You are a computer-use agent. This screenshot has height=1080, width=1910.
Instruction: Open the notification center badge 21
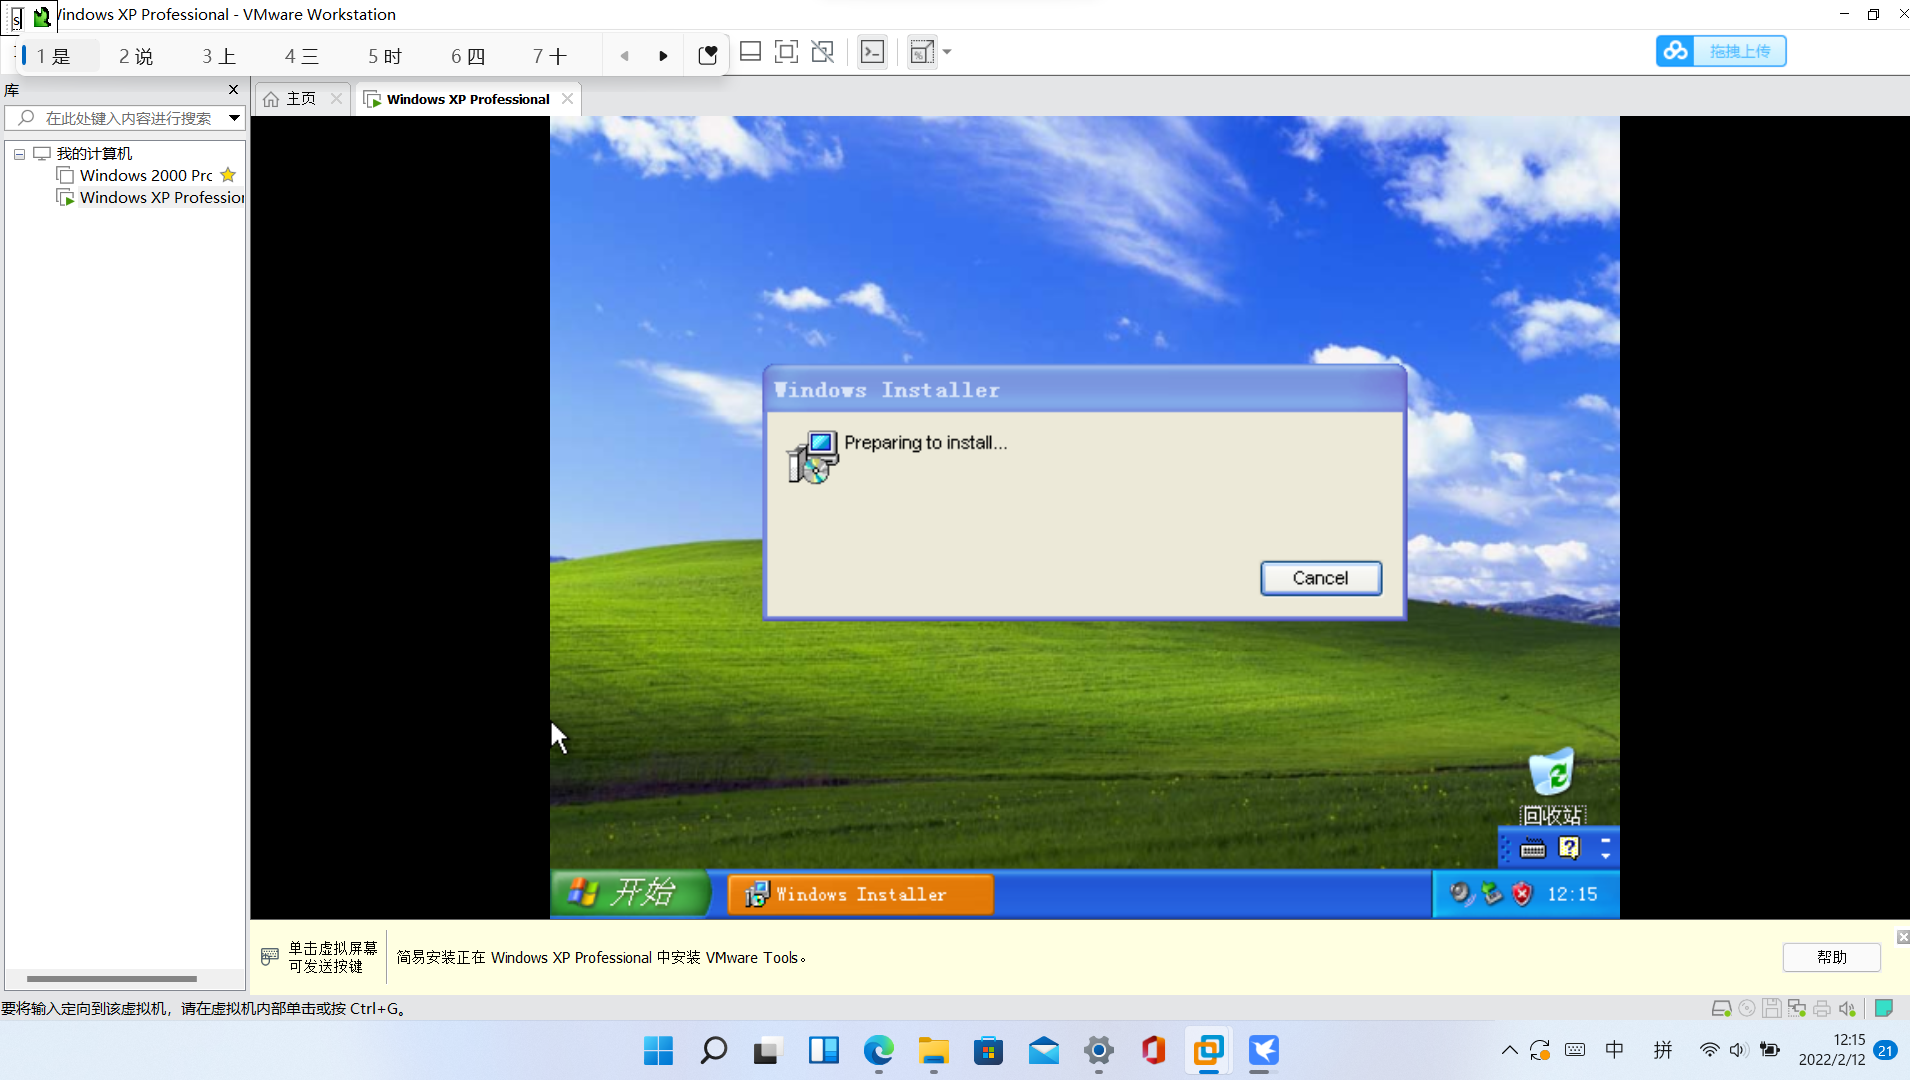(1885, 1050)
